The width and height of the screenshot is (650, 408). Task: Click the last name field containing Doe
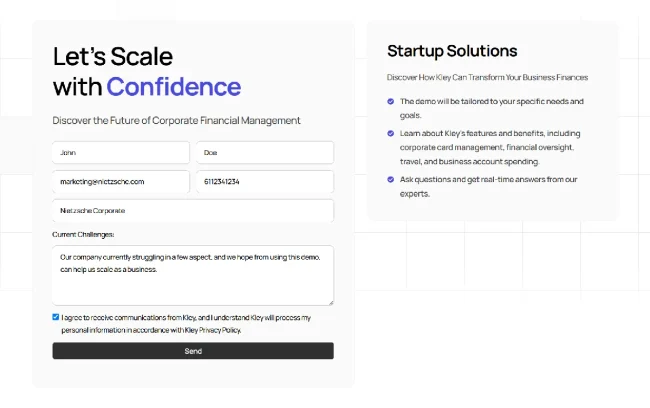pos(264,153)
